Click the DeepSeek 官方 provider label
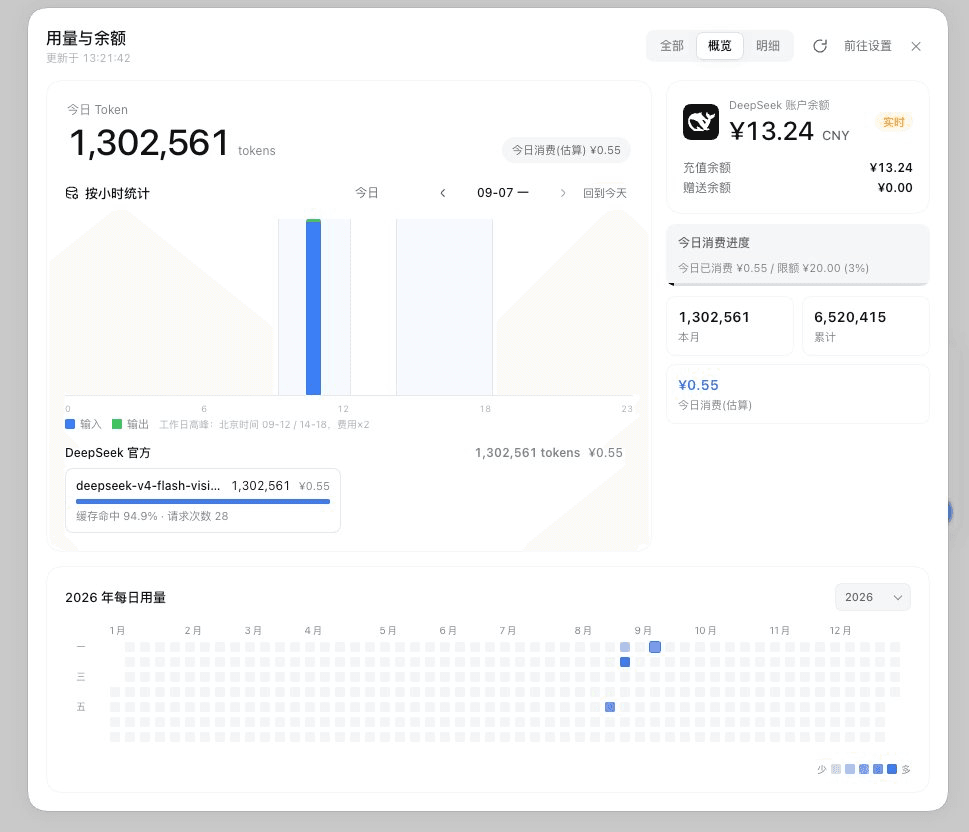This screenshot has width=969, height=832. [x=108, y=452]
